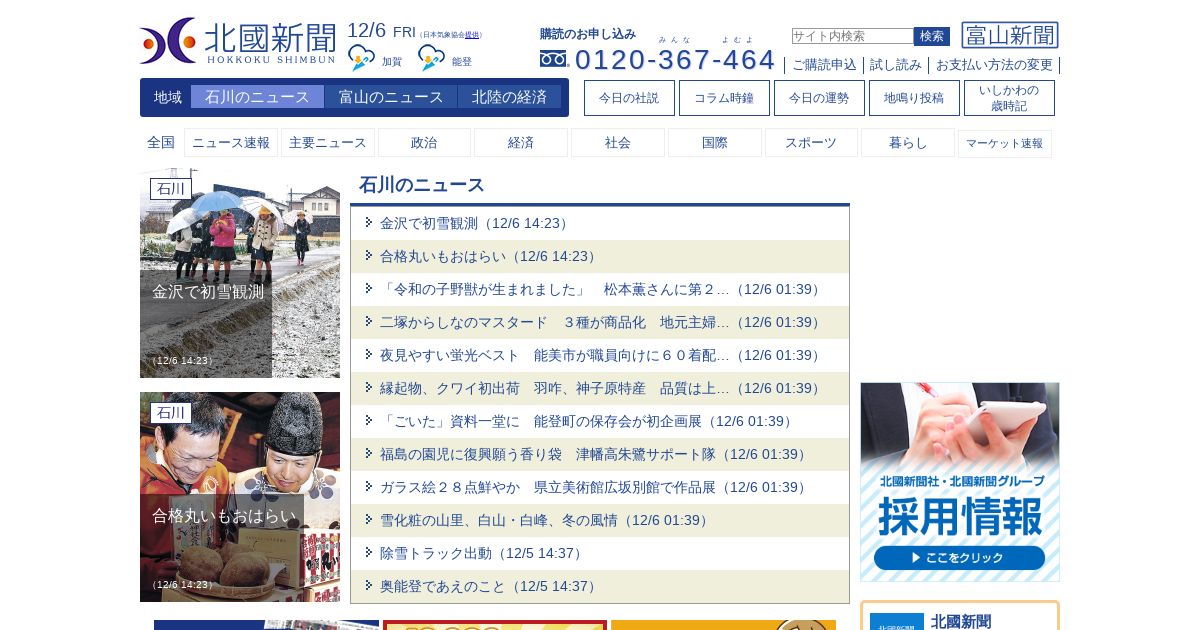Screen dimensions: 1200x630
Task: Open 合格丸いもおはらい headline in news list
Action: (x=490, y=256)
